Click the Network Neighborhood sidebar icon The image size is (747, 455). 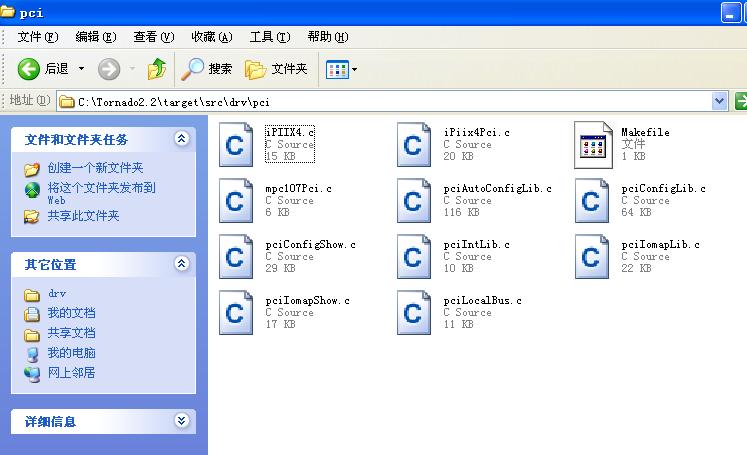click(32, 374)
